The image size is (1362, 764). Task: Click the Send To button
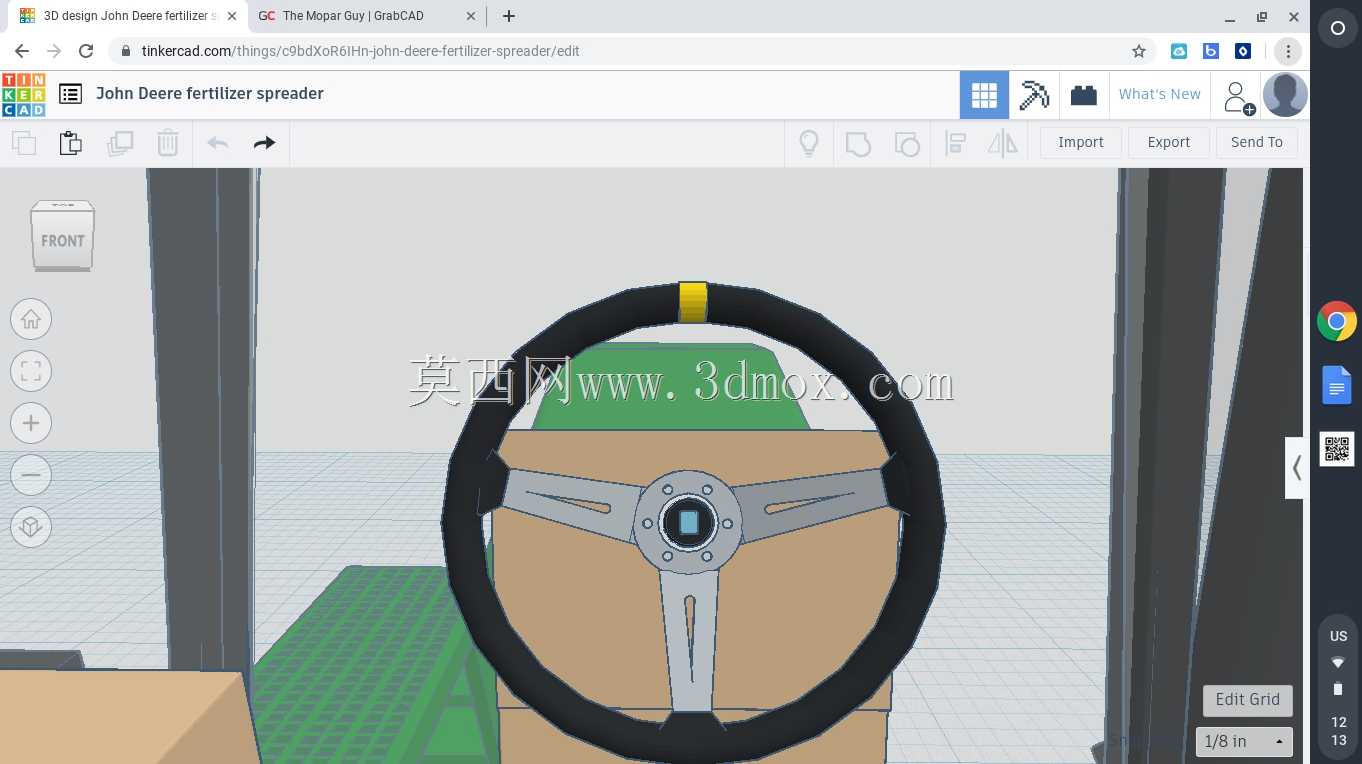point(1257,142)
